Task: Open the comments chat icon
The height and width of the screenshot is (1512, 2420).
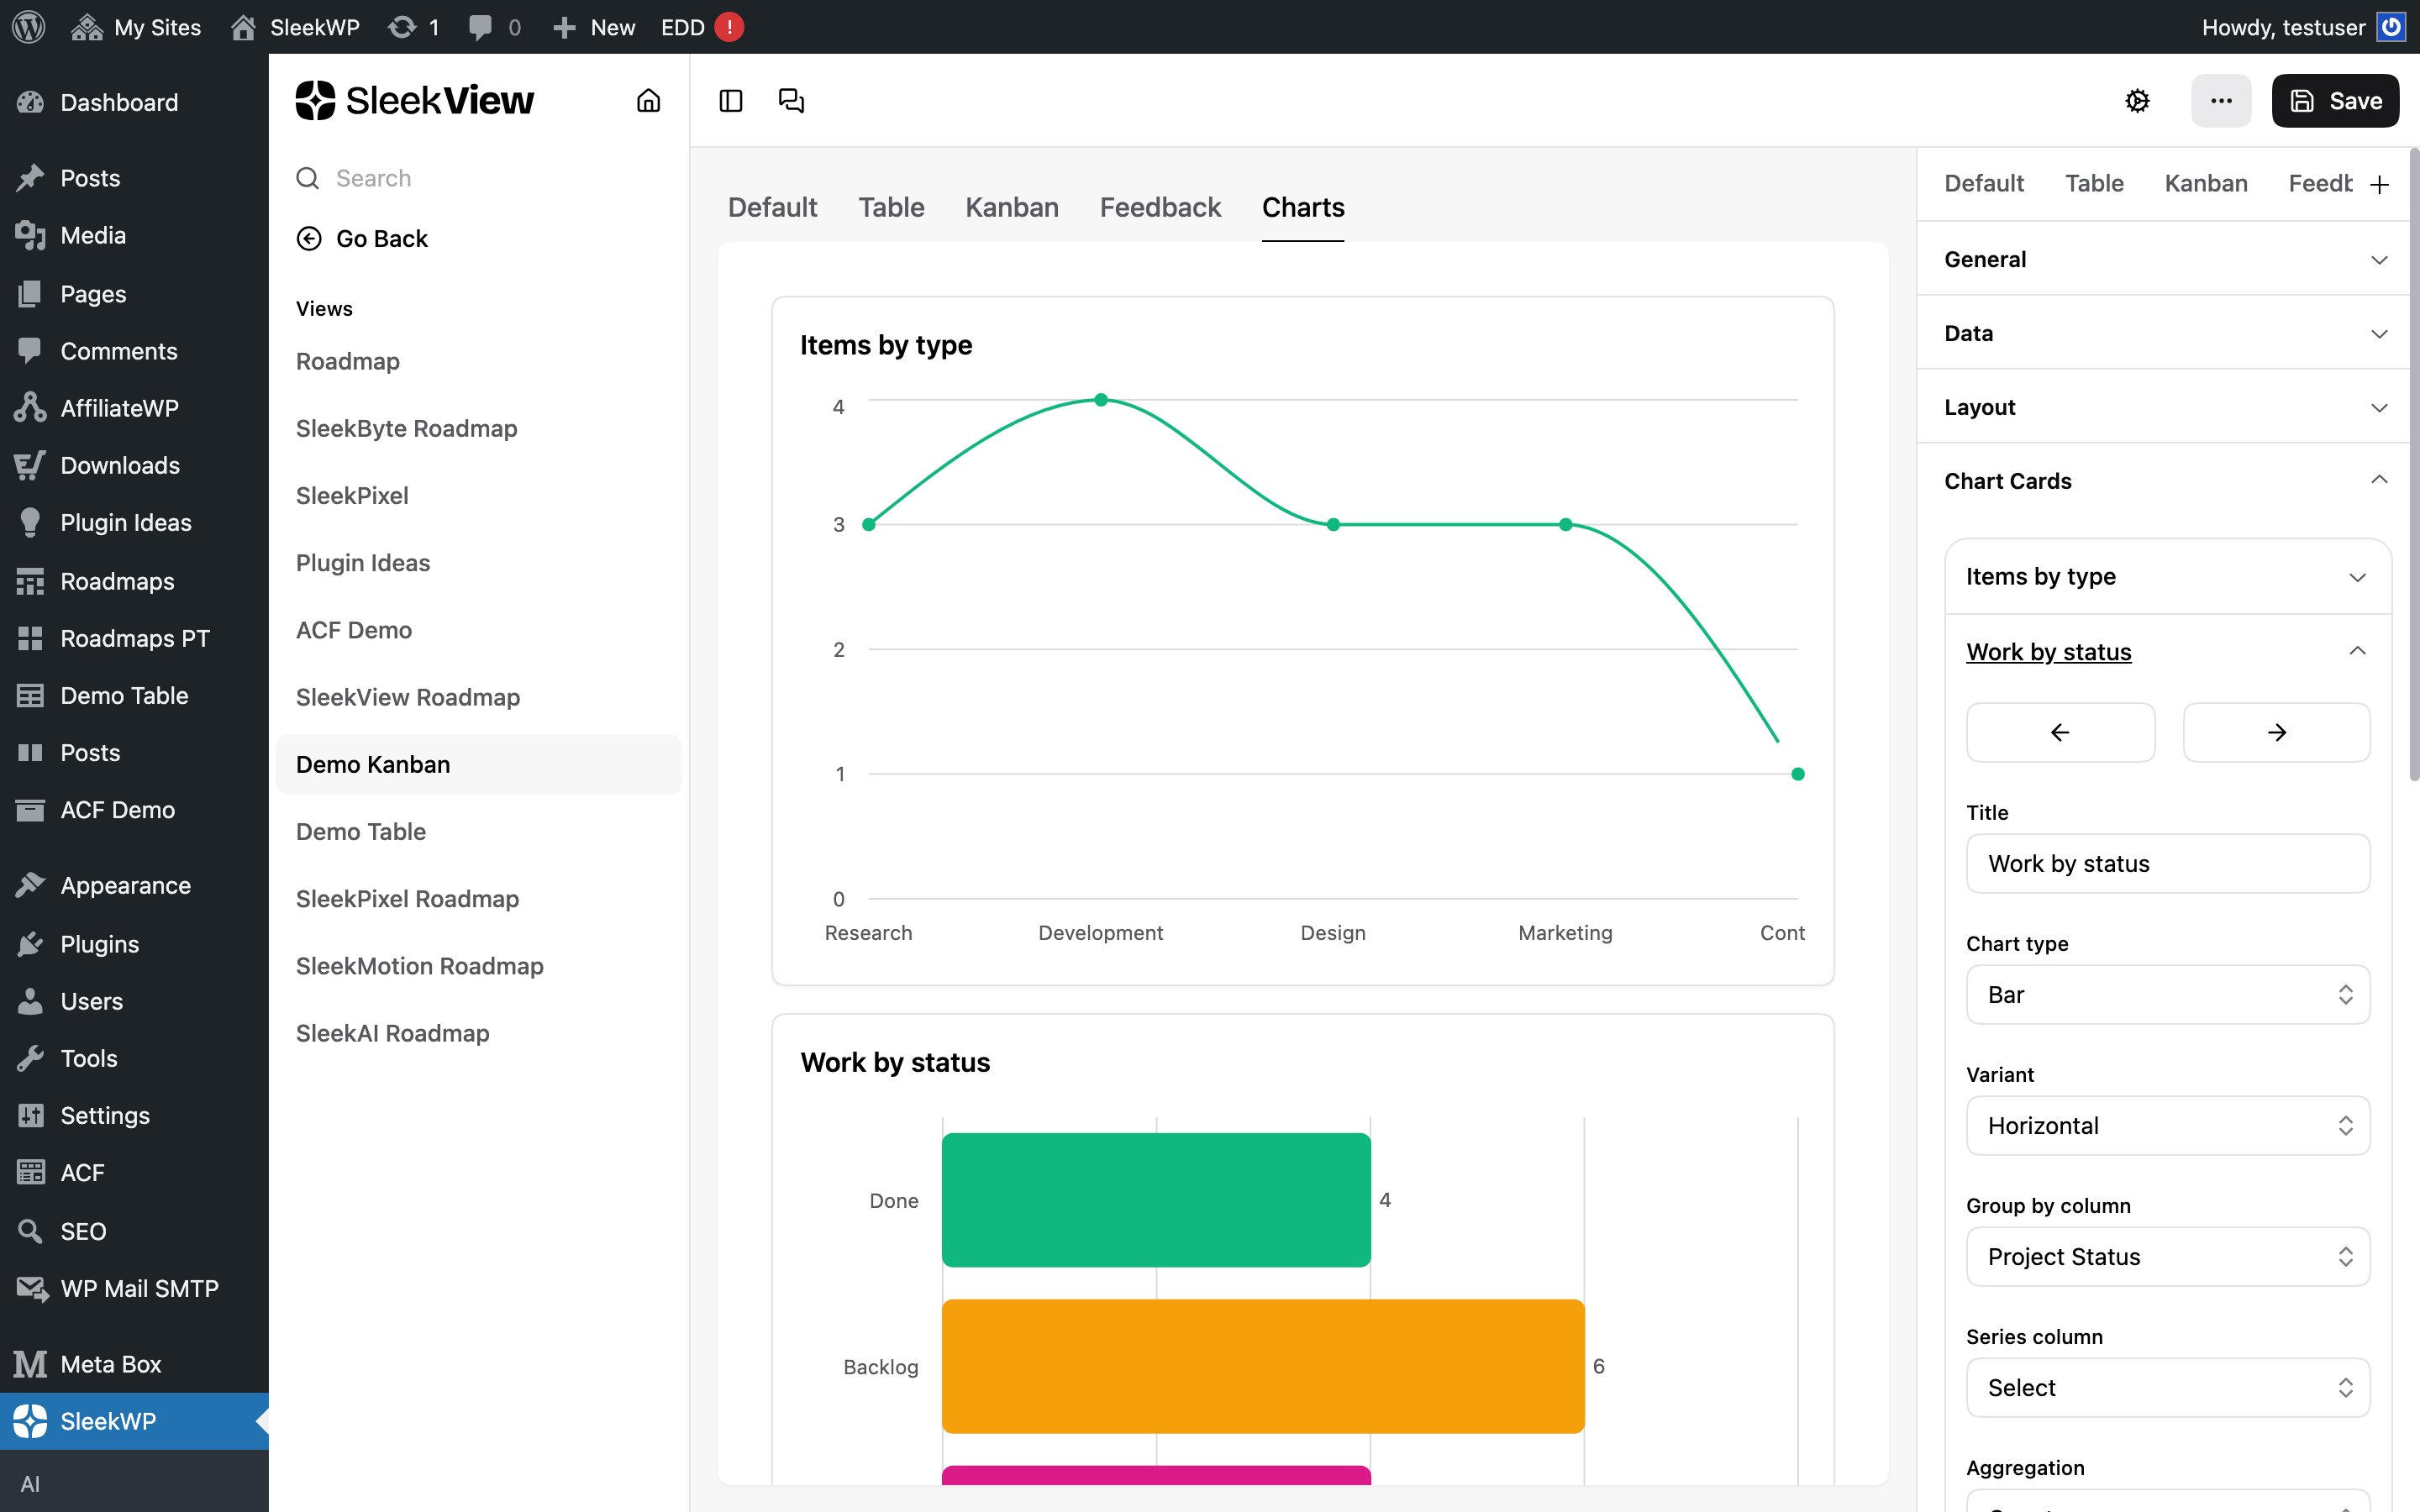Action: coord(791,100)
